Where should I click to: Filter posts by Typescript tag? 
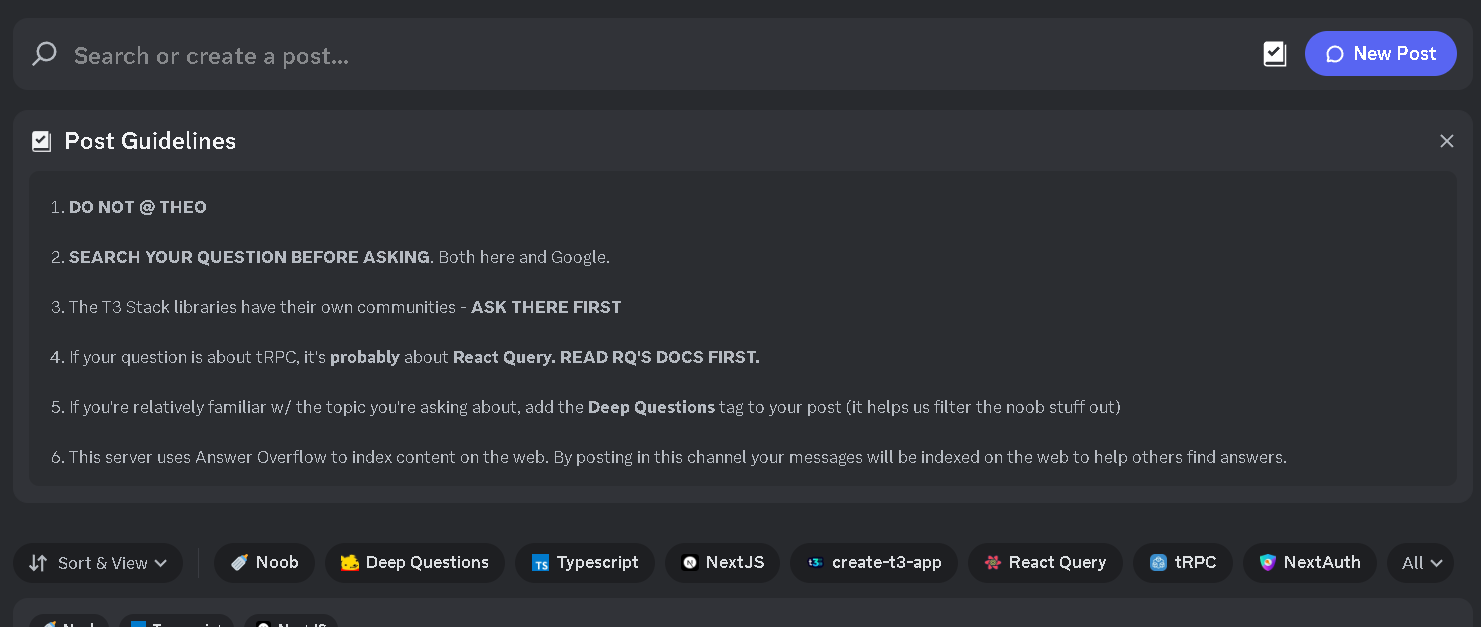pyautogui.click(x=585, y=563)
